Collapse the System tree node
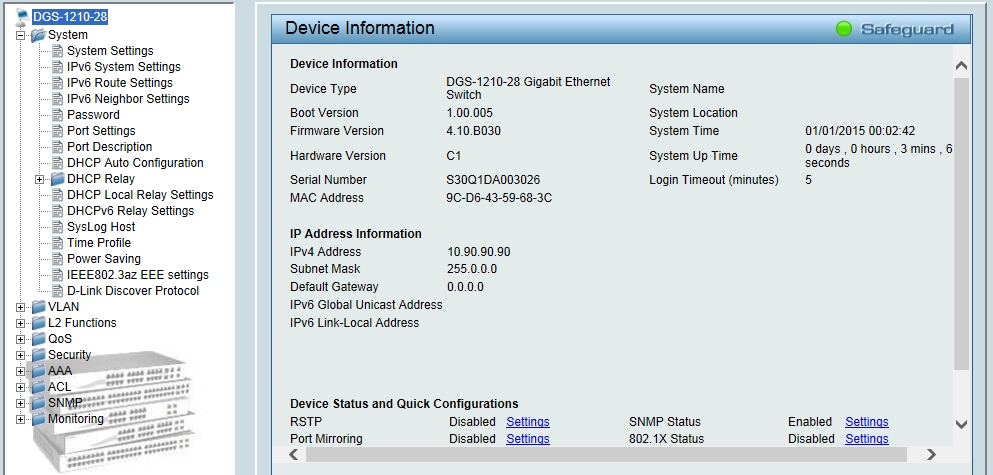This screenshot has height=475, width=993. click(21, 35)
